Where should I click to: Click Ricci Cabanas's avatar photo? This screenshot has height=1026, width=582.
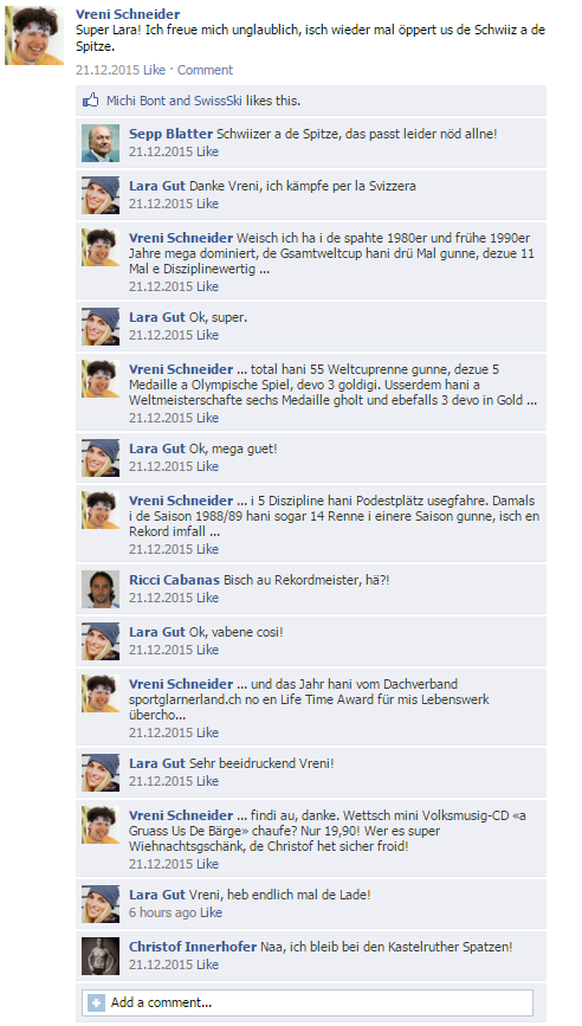point(100,589)
